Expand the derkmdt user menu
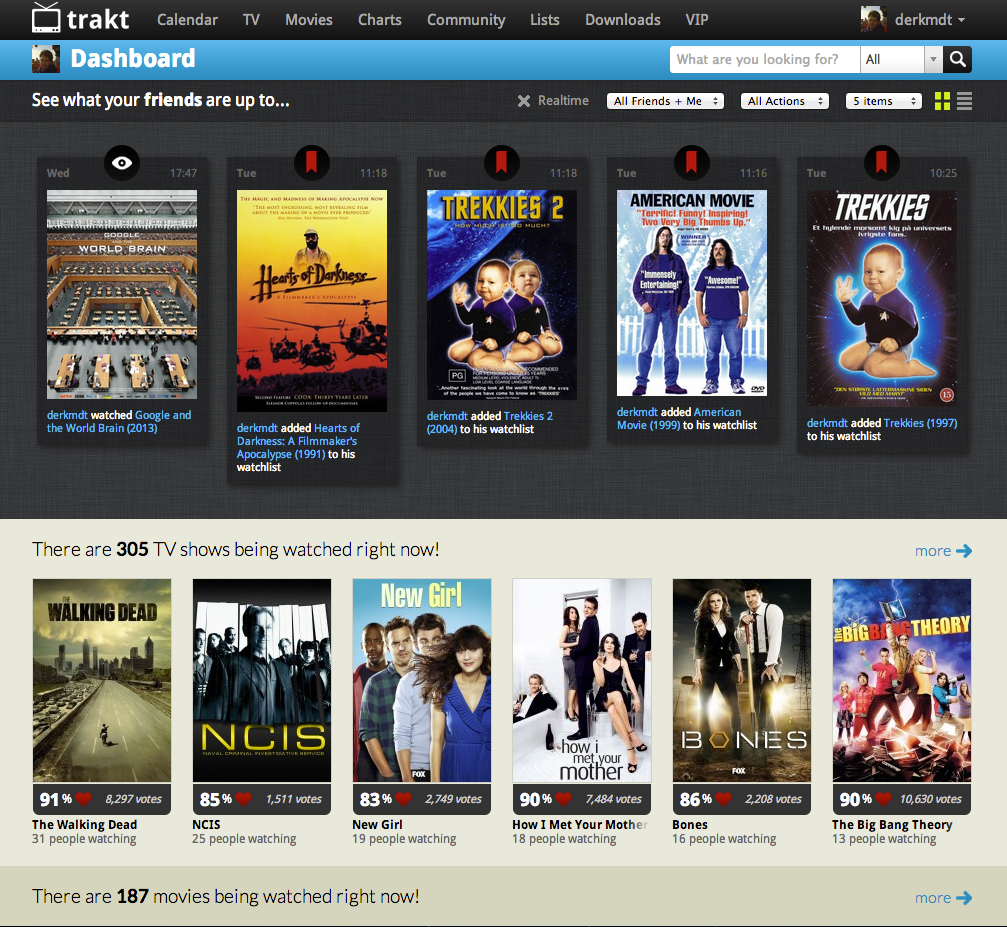1007x927 pixels. click(930, 20)
